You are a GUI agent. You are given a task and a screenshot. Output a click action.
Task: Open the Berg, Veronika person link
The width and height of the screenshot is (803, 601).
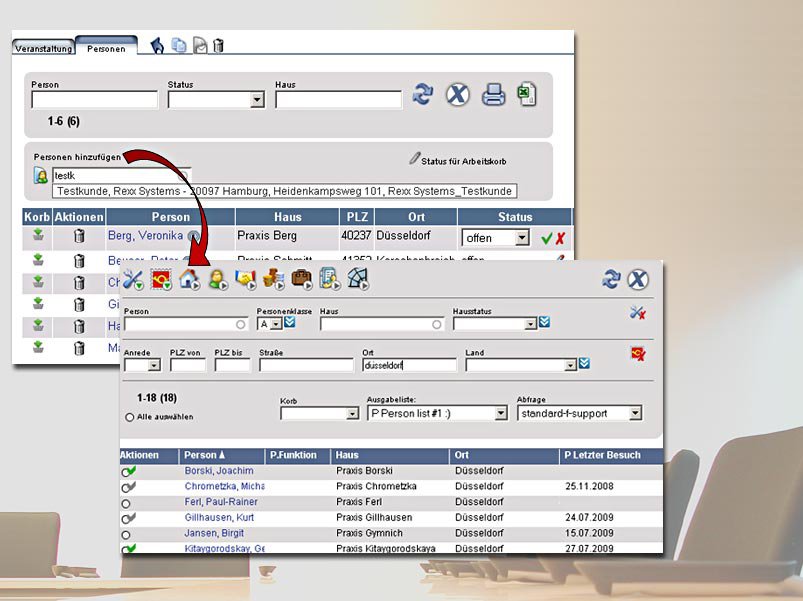click(x=145, y=235)
